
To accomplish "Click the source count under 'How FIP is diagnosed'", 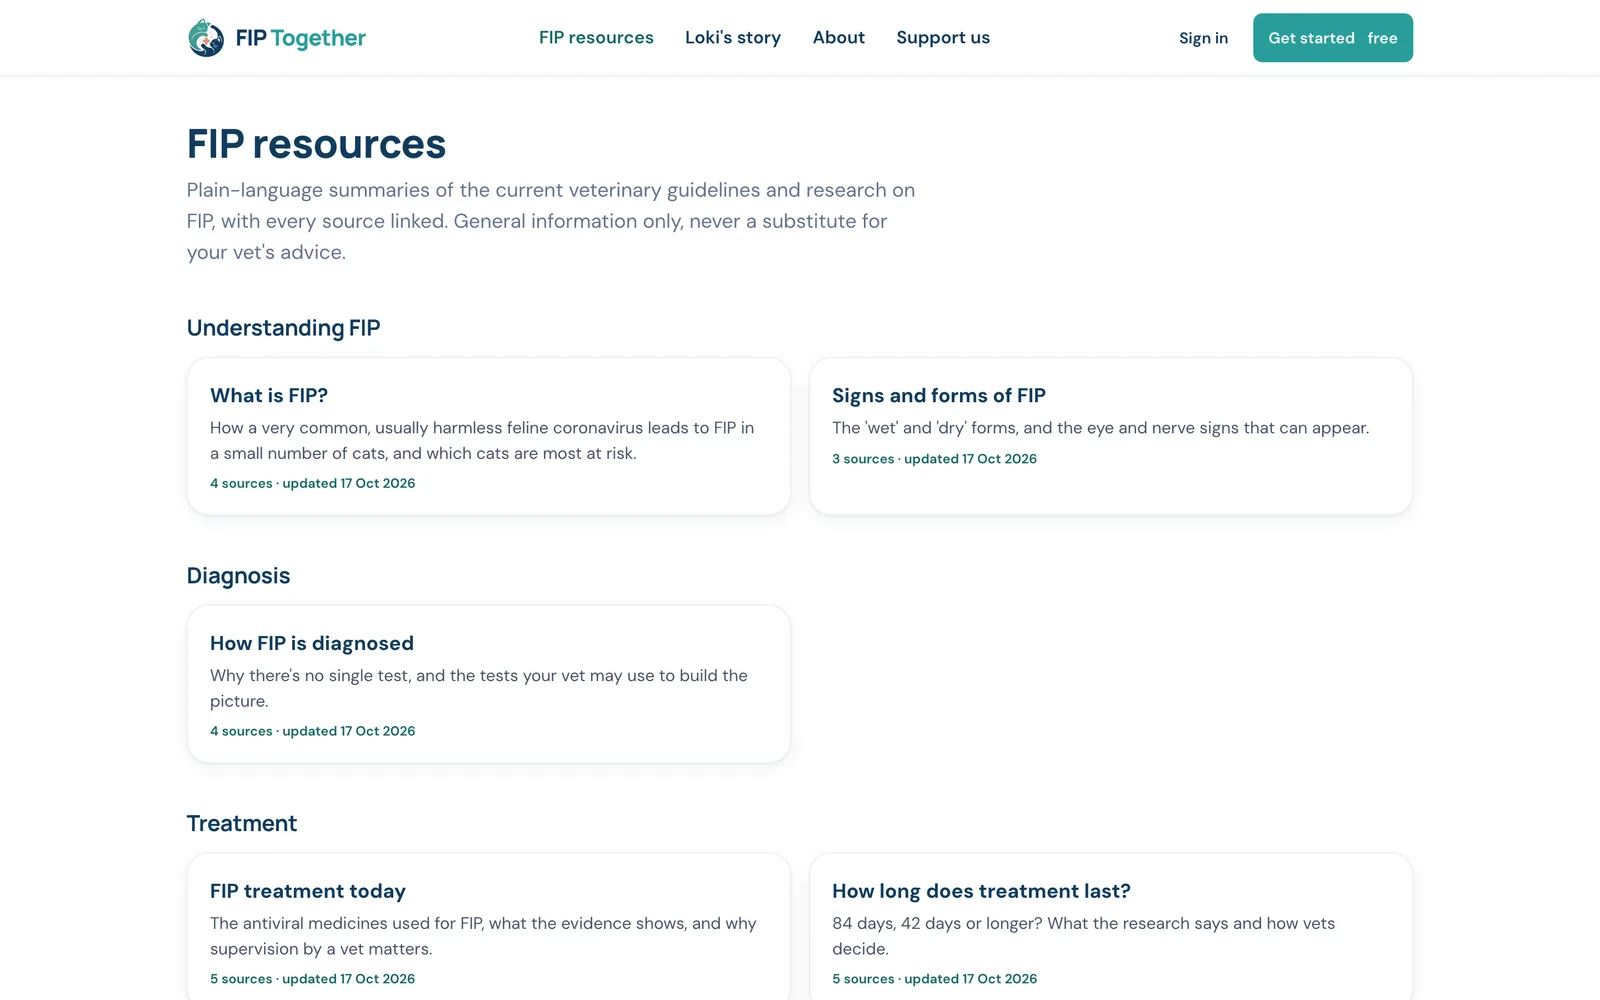I will click(313, 731).
